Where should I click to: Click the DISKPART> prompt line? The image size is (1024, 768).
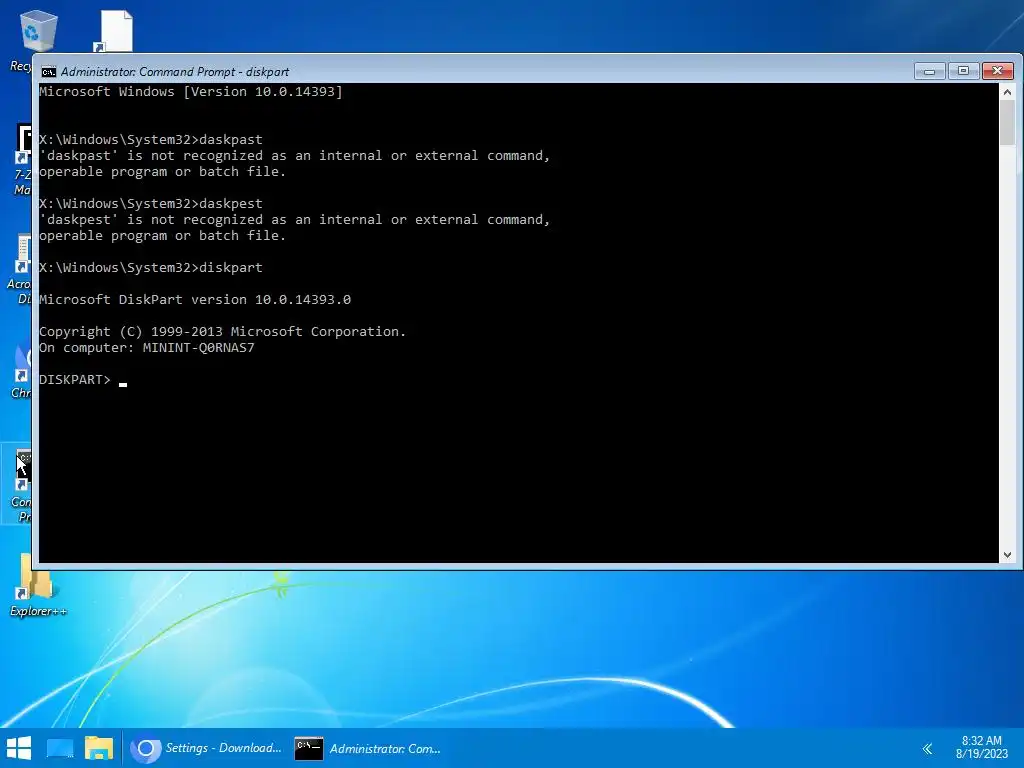pos(83,379)
